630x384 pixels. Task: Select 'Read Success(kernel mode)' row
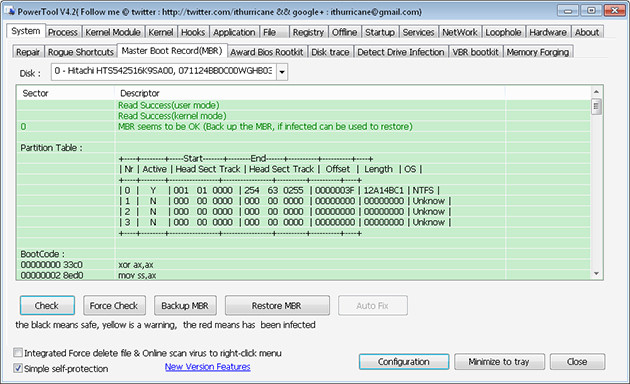click(303, 116)
